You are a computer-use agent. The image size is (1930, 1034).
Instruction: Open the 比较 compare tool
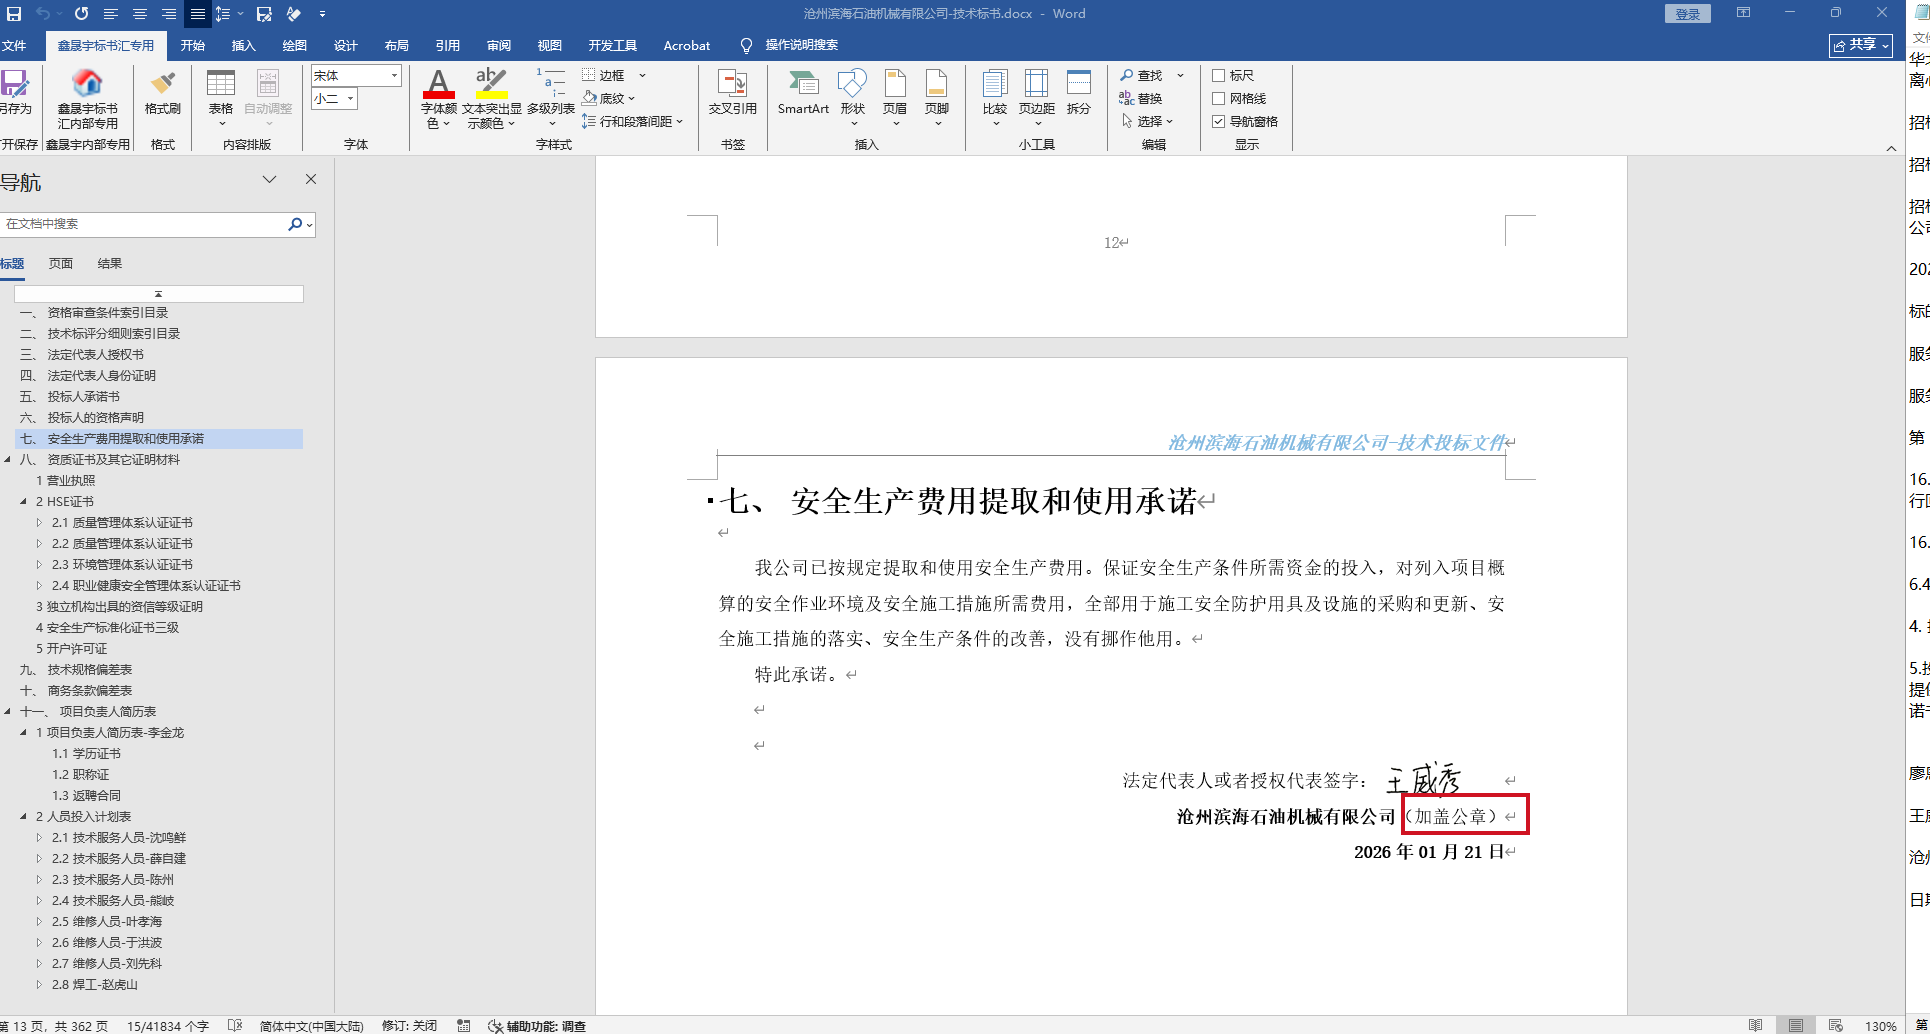coord(995,98)
